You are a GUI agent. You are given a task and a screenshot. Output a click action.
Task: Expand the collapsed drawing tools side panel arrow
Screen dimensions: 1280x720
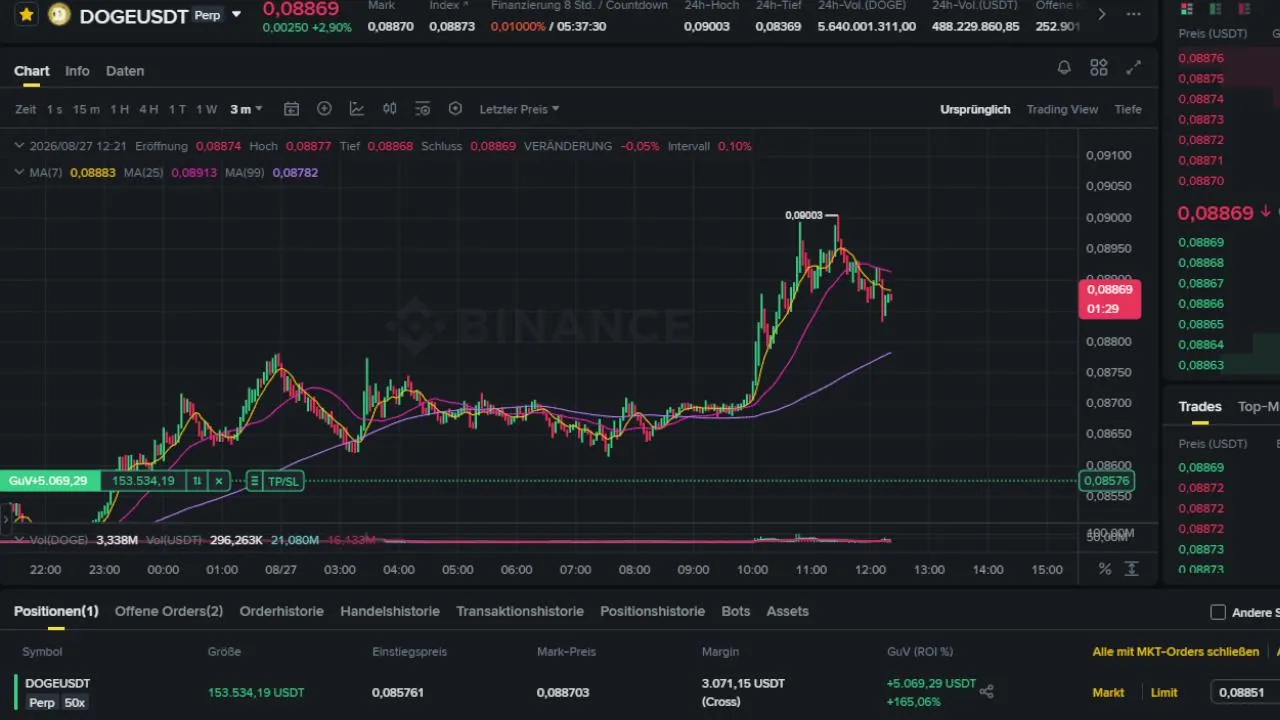point(5,519)
